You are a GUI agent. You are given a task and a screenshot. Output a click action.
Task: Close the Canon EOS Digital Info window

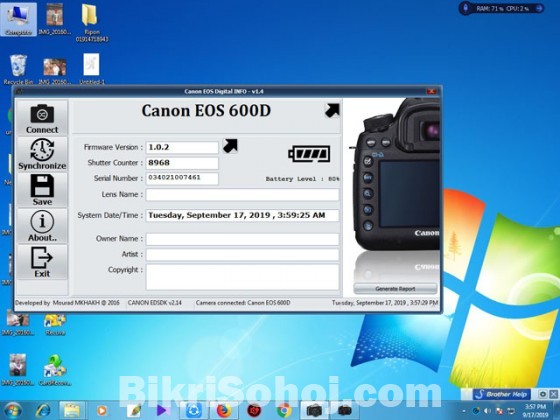(432, 91)
